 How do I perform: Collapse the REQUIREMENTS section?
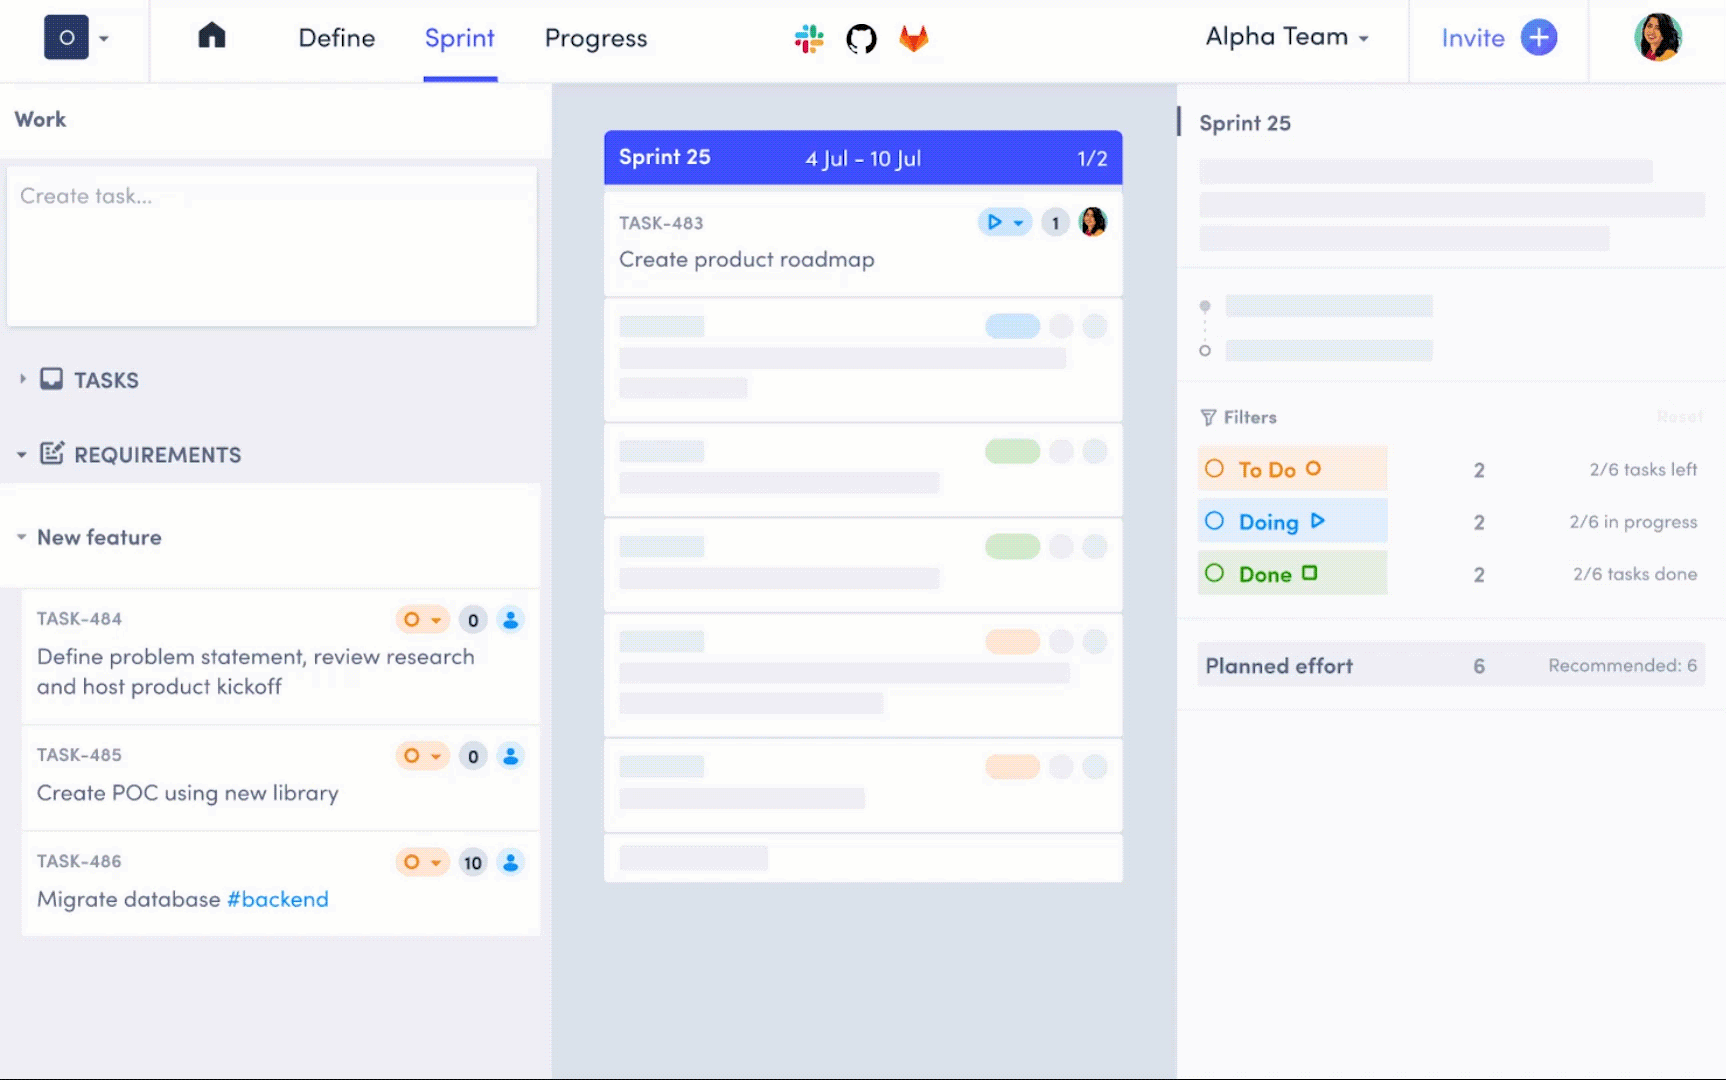click(x=21, y=454)
